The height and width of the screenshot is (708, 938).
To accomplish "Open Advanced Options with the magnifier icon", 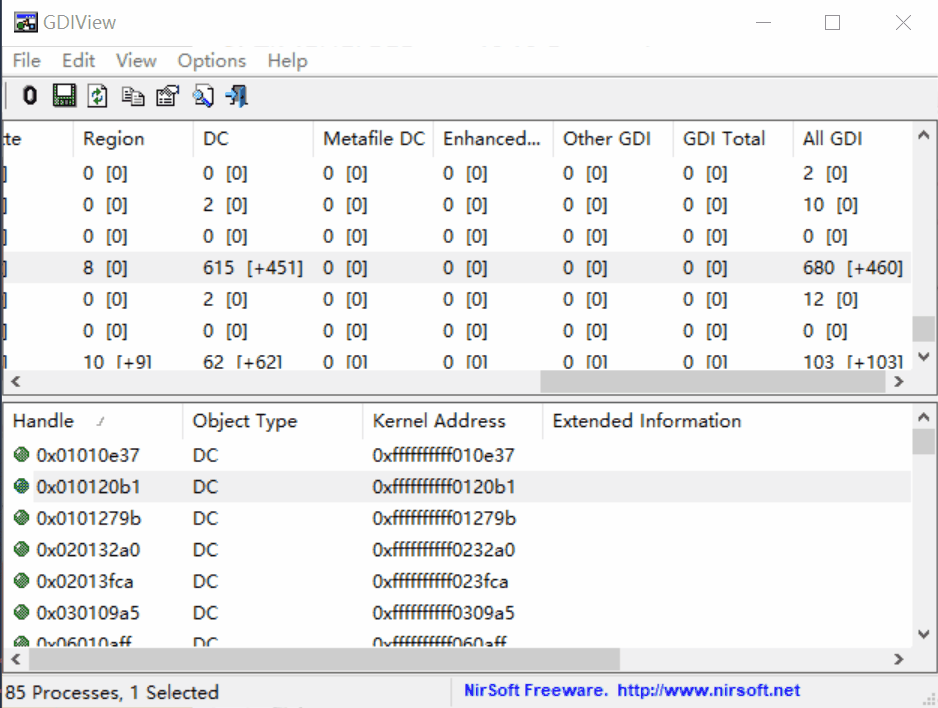I will [203, 95].
